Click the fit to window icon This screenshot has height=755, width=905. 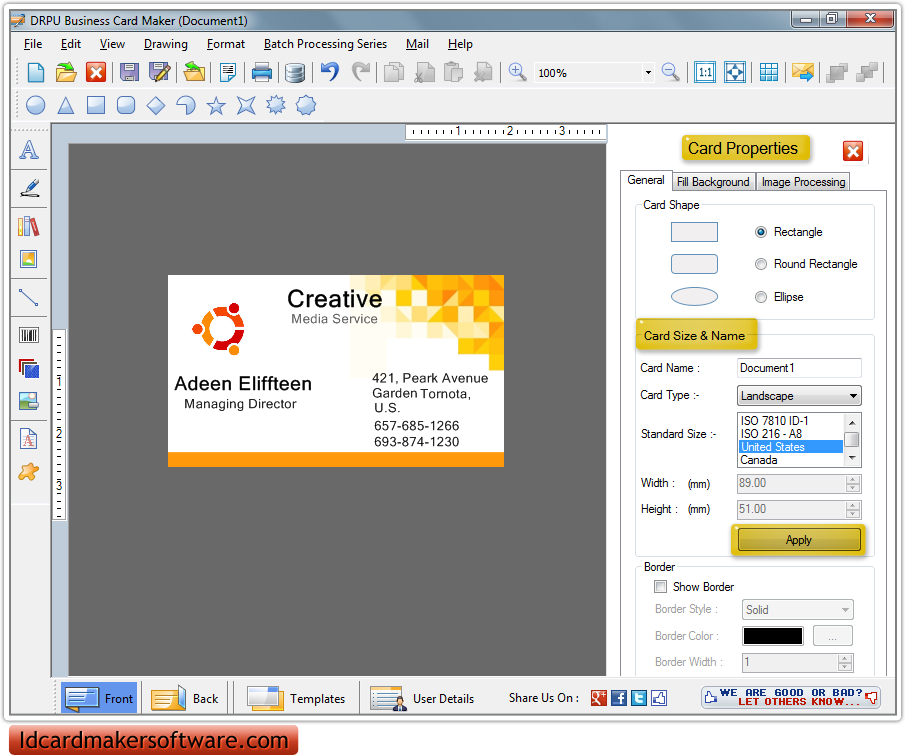735,72
